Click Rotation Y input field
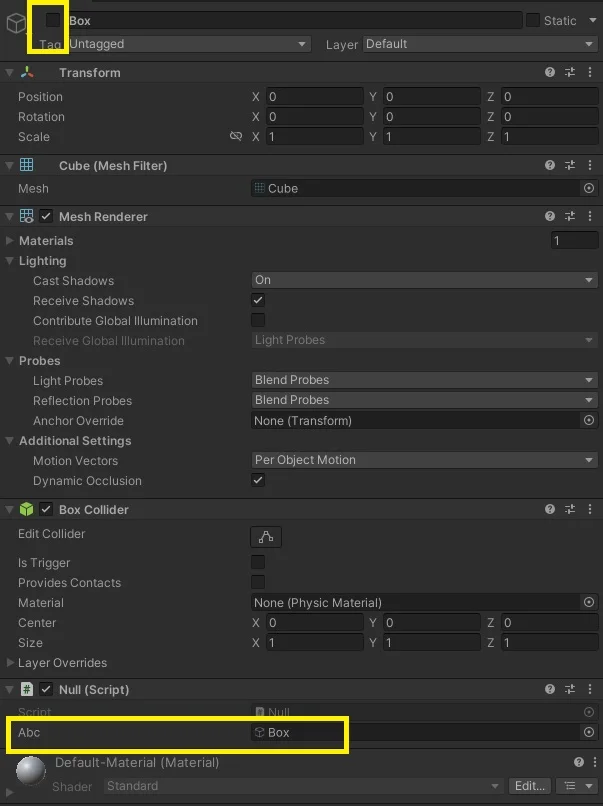This screenshot has height=806, width=603. (432, 117)
